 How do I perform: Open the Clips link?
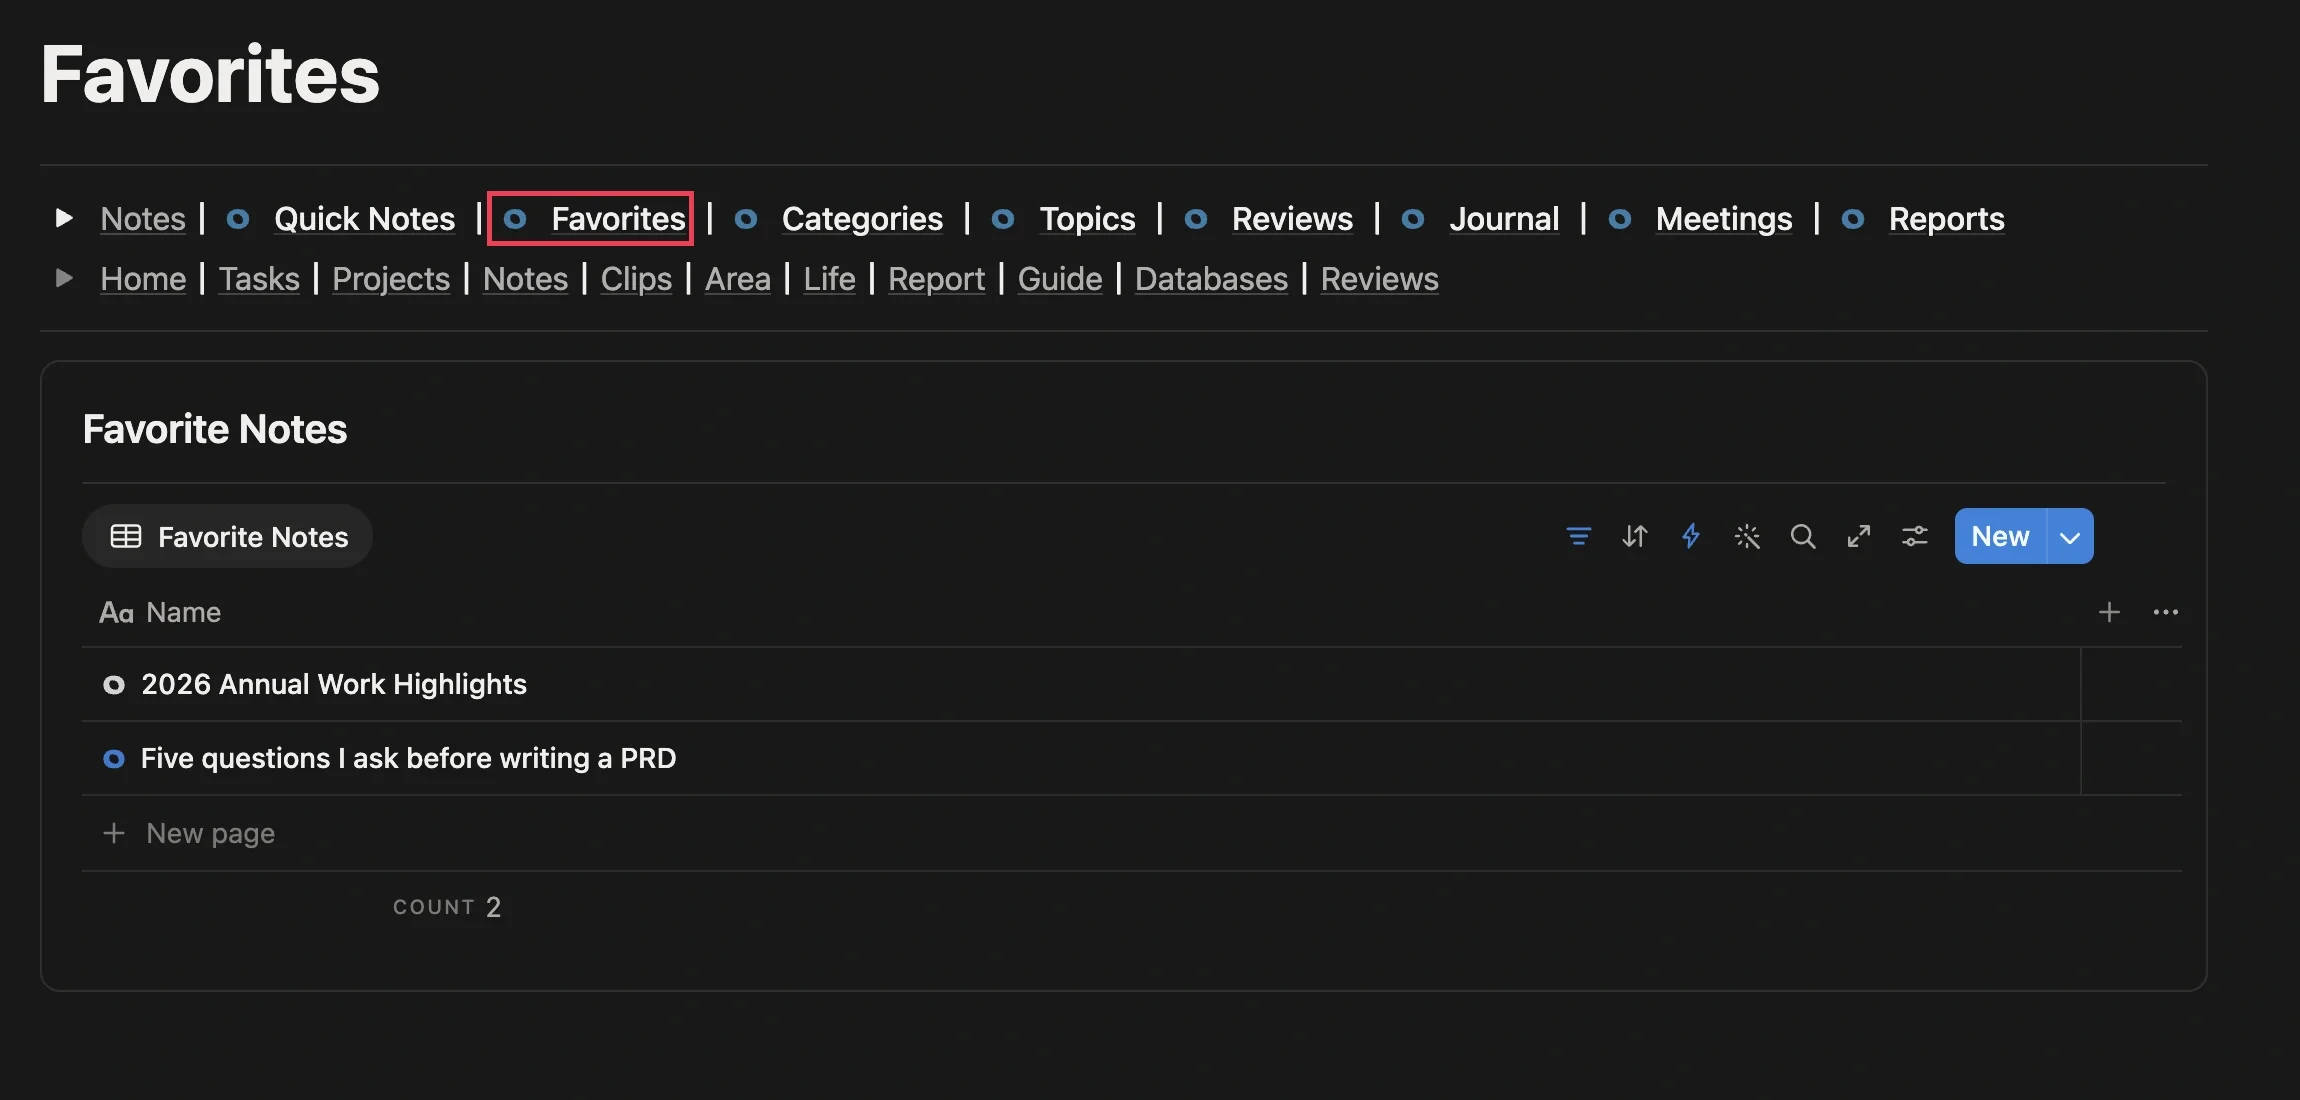point(636,279)
